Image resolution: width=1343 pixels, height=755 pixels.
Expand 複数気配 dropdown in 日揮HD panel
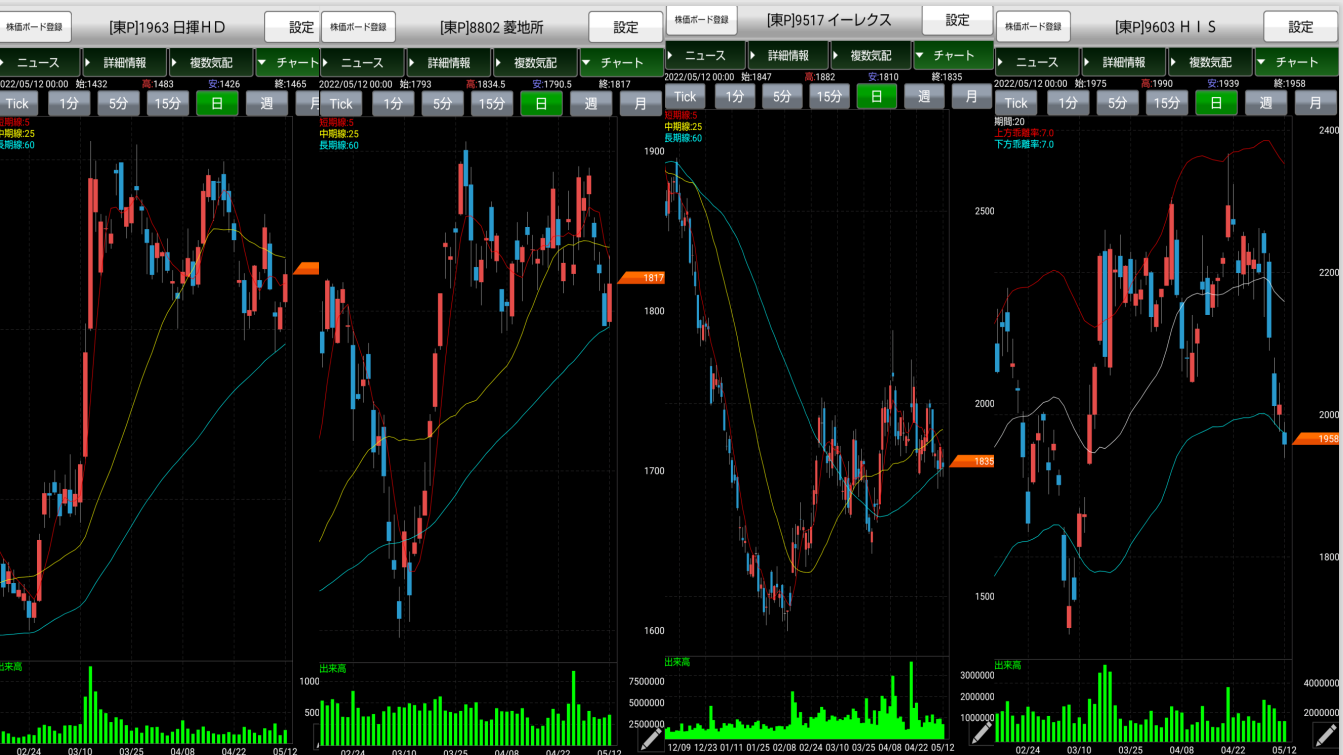point(210,62)
